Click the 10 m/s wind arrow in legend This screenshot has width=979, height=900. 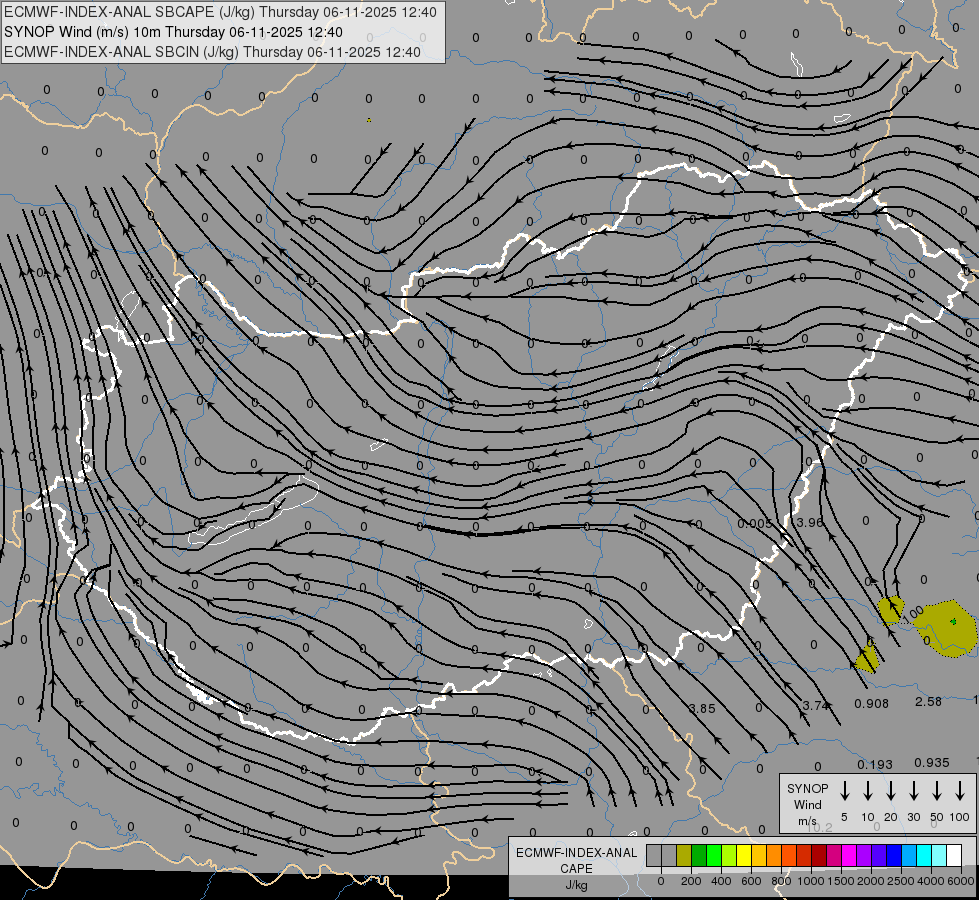(x=868, y=790)
